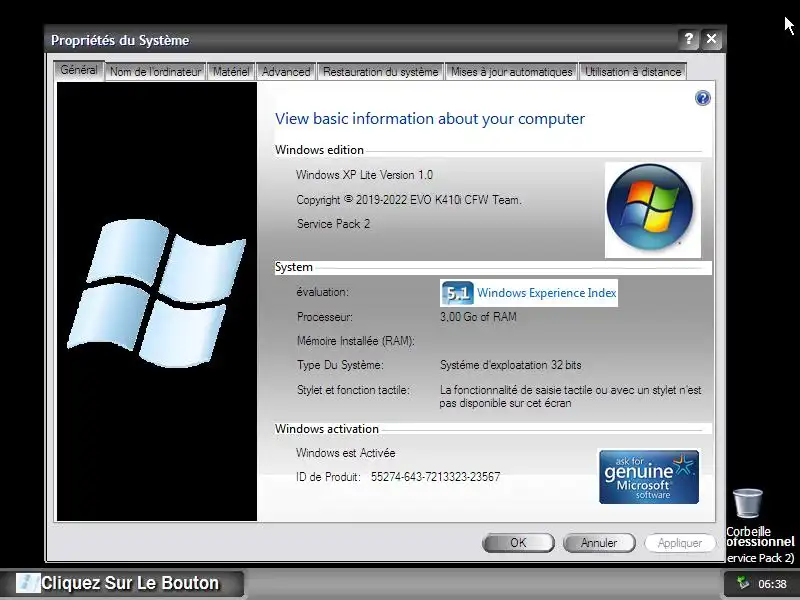Click the View basic information heading

(430, 119)
